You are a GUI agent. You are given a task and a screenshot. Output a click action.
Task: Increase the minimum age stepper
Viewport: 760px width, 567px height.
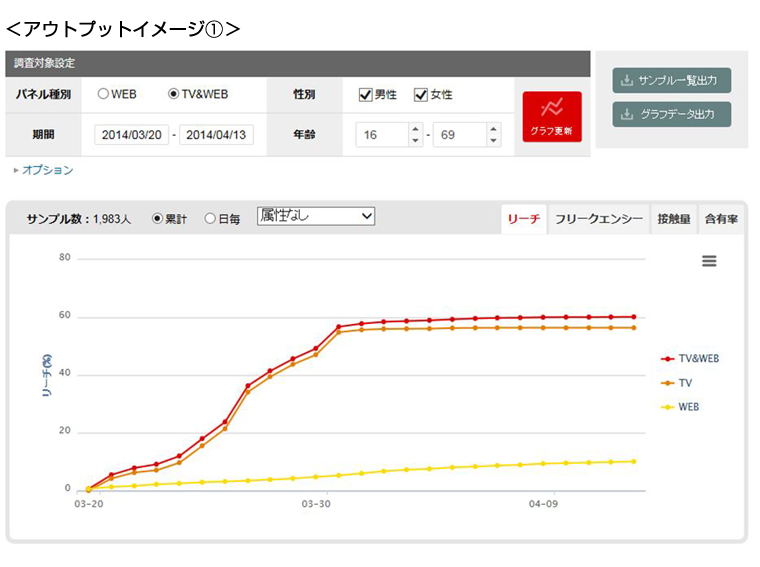click(416, 128)
